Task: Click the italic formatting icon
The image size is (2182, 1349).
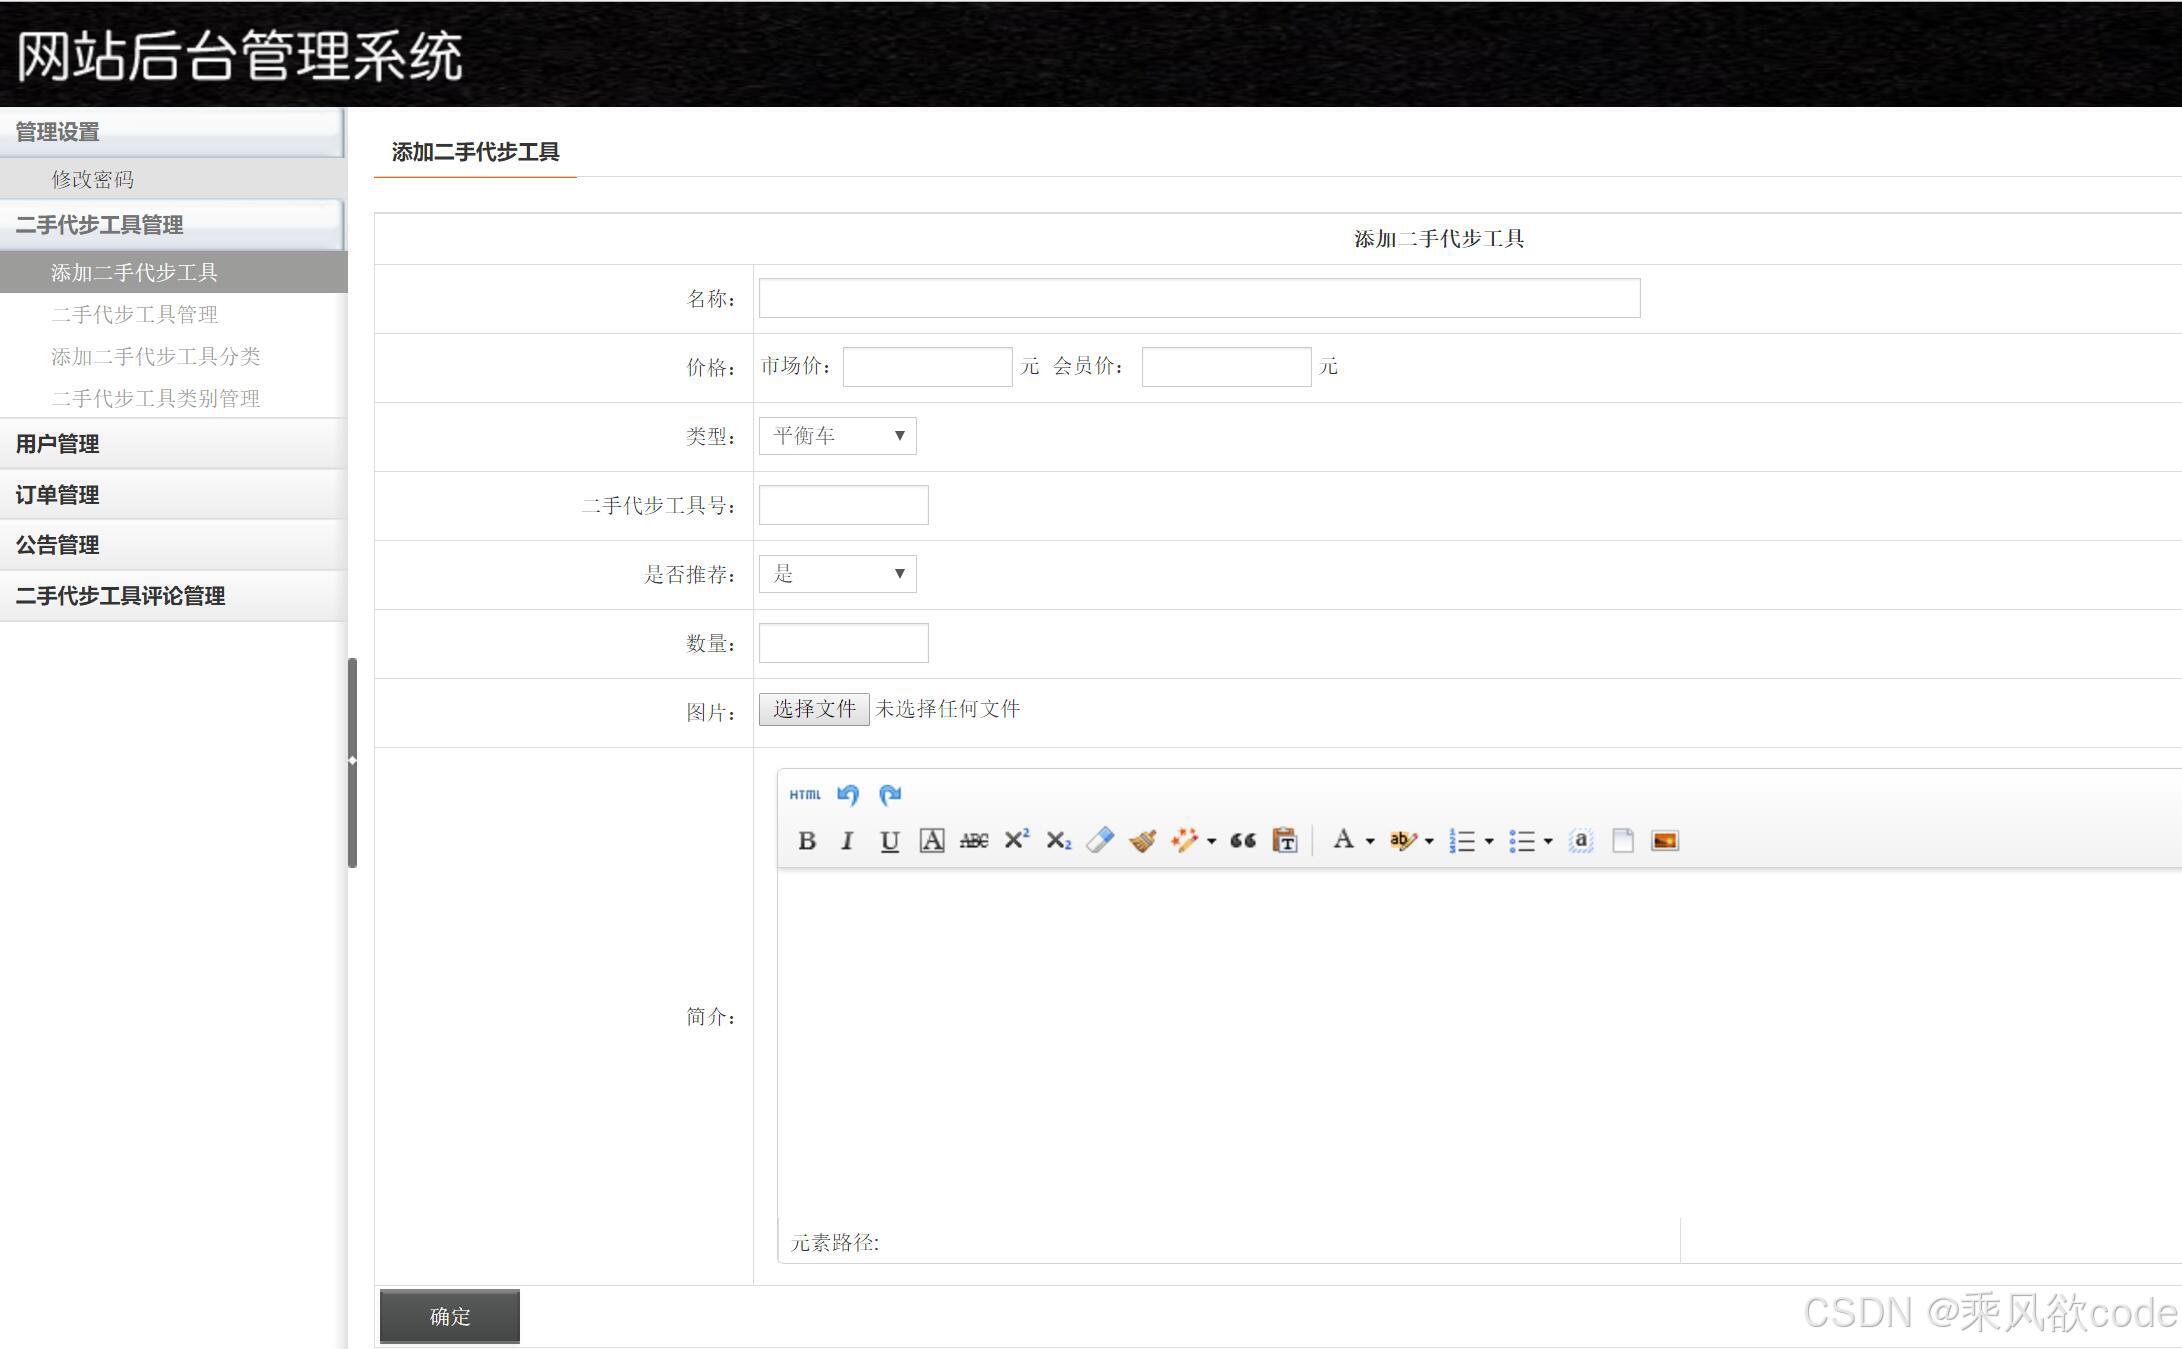Action: (847, 841)
